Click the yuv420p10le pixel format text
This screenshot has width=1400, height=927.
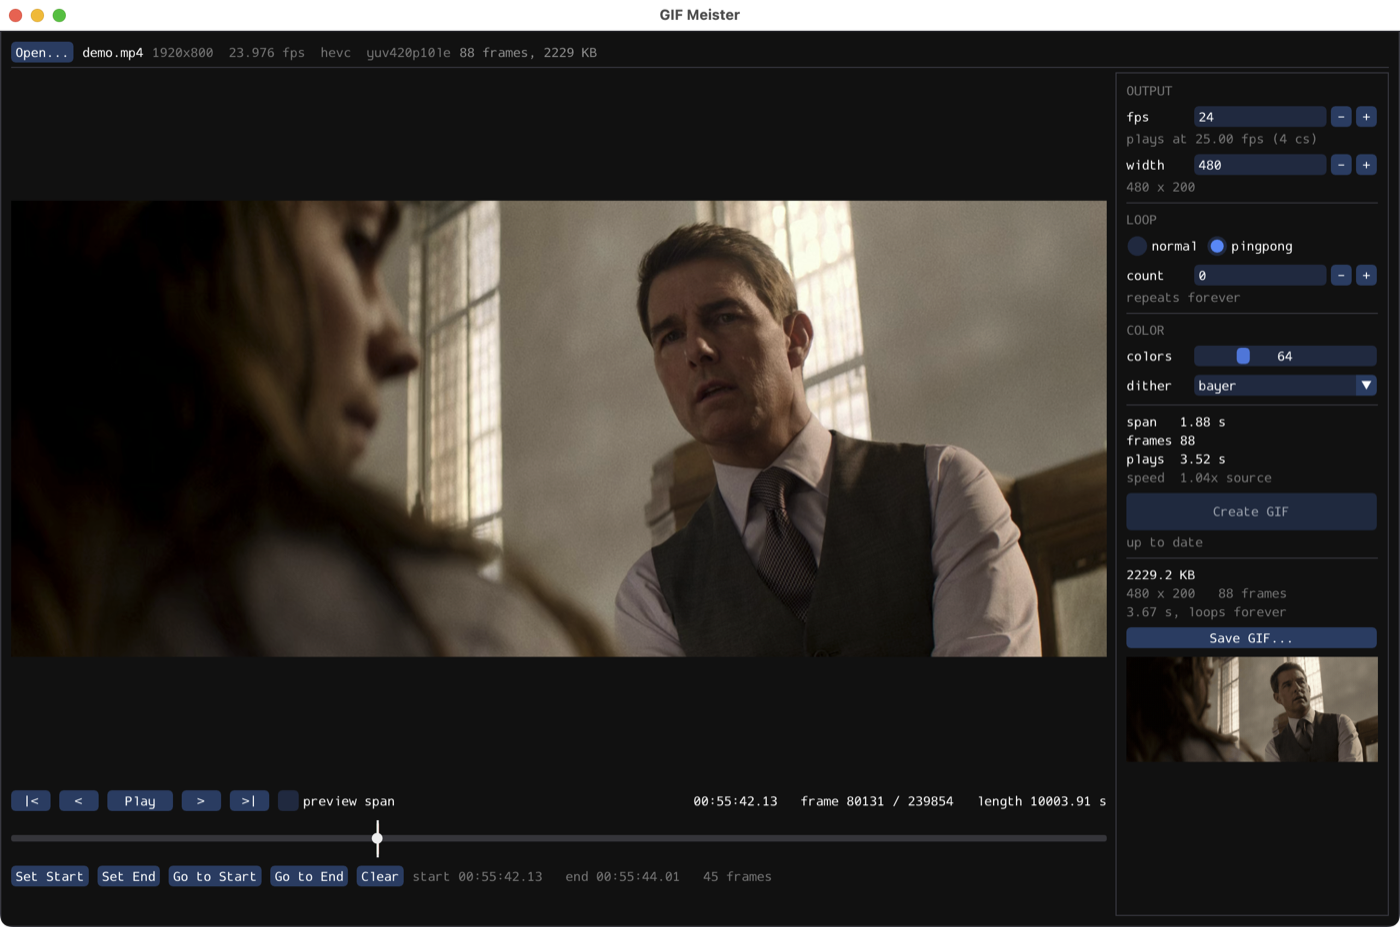409,53
